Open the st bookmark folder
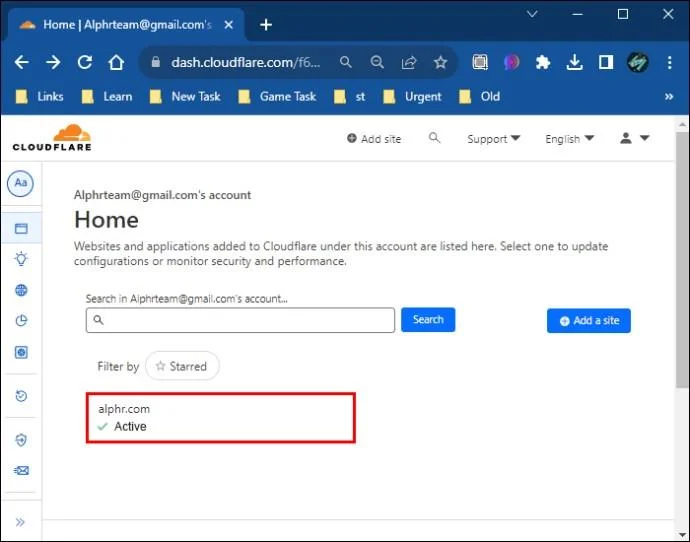 pyautogui.click(x=350, y=96)
